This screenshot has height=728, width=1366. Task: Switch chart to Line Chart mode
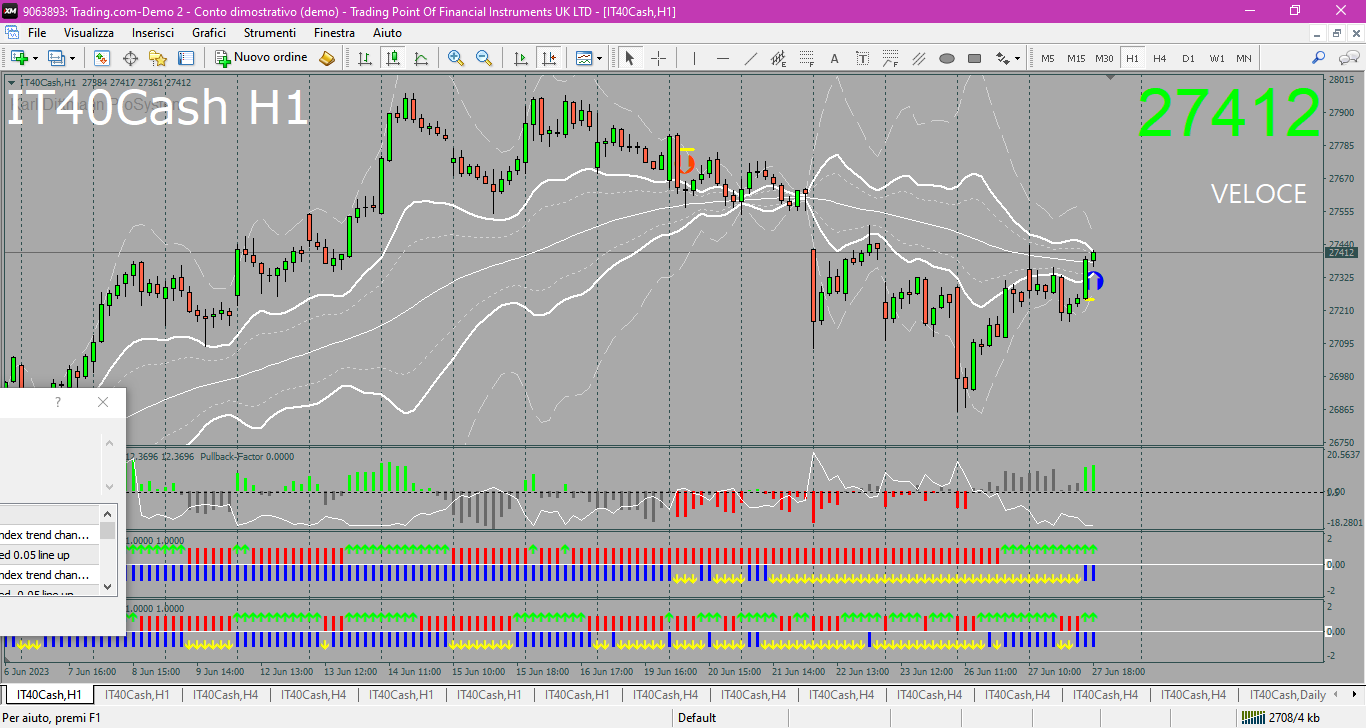421,58
